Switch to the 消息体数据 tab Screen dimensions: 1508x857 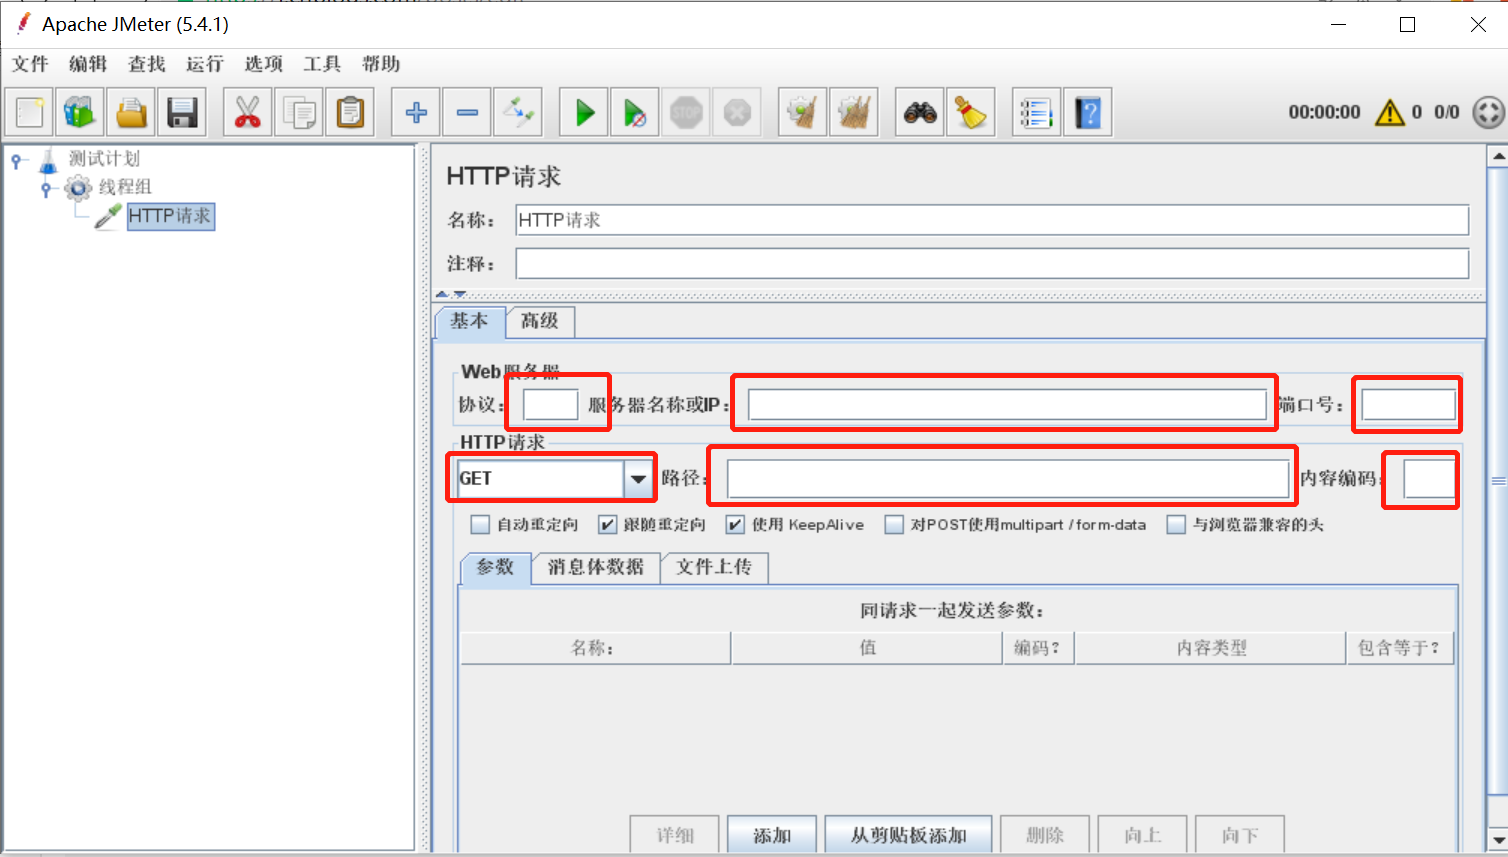tap(596, 567)
